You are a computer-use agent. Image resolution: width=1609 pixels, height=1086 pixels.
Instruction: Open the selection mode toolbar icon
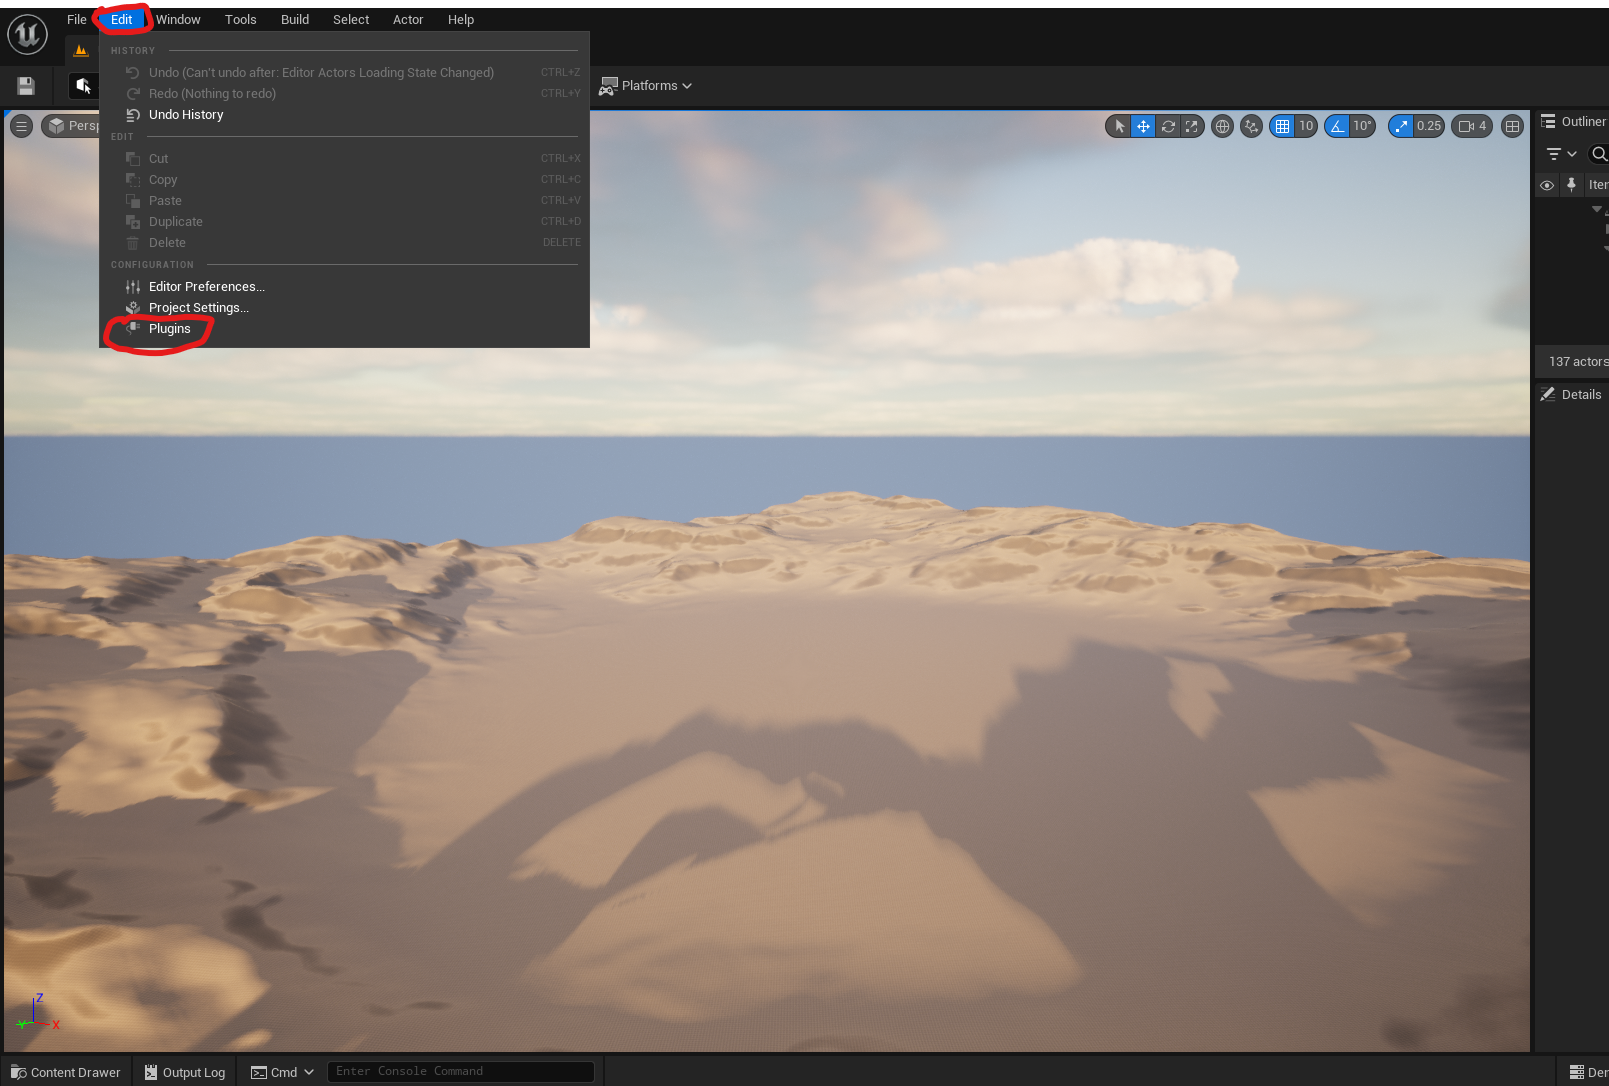(x=83, y=86)
